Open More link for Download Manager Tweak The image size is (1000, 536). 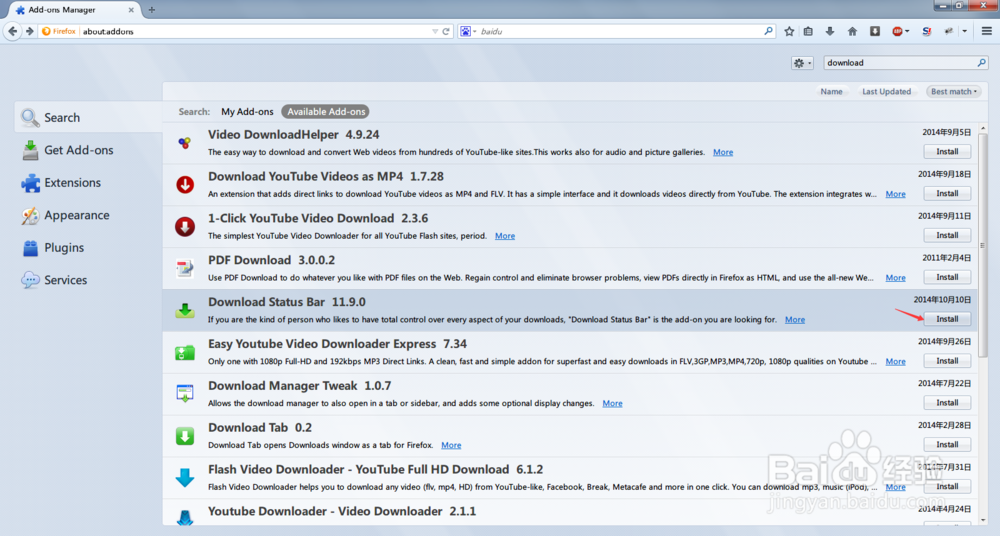click(612, 403)
